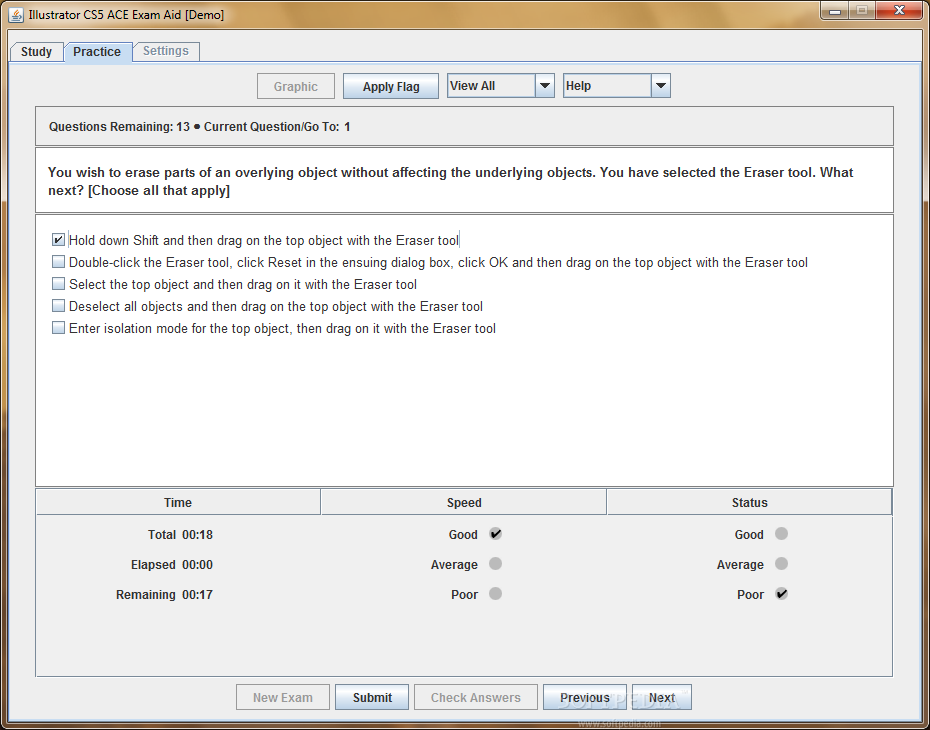Image resolution: width=930 pixels, height=730 pixels.
Task: Click the Help combo box field
Action: pyautogui.click(x=607, y=86)
